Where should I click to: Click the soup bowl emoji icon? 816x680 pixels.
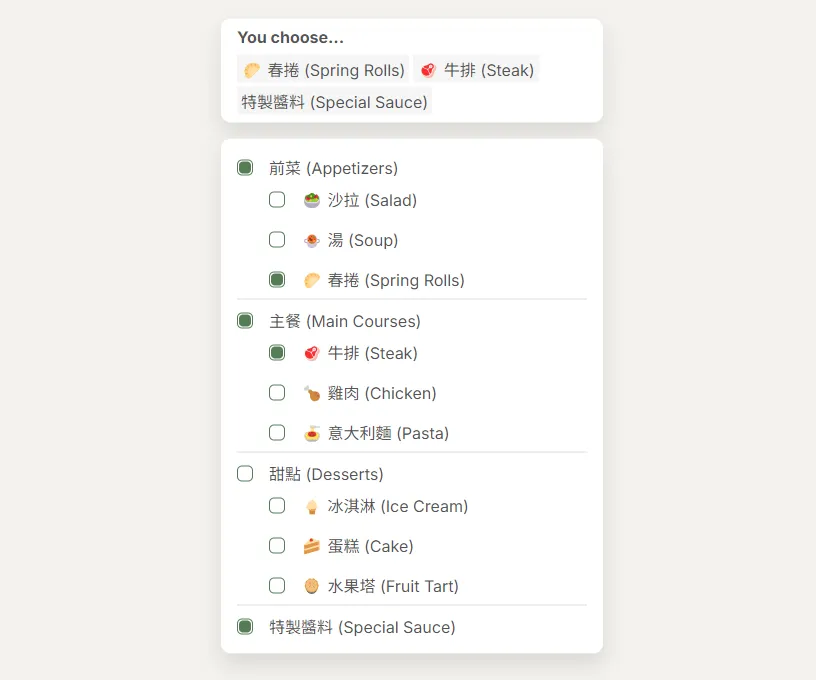coord(312,240)
